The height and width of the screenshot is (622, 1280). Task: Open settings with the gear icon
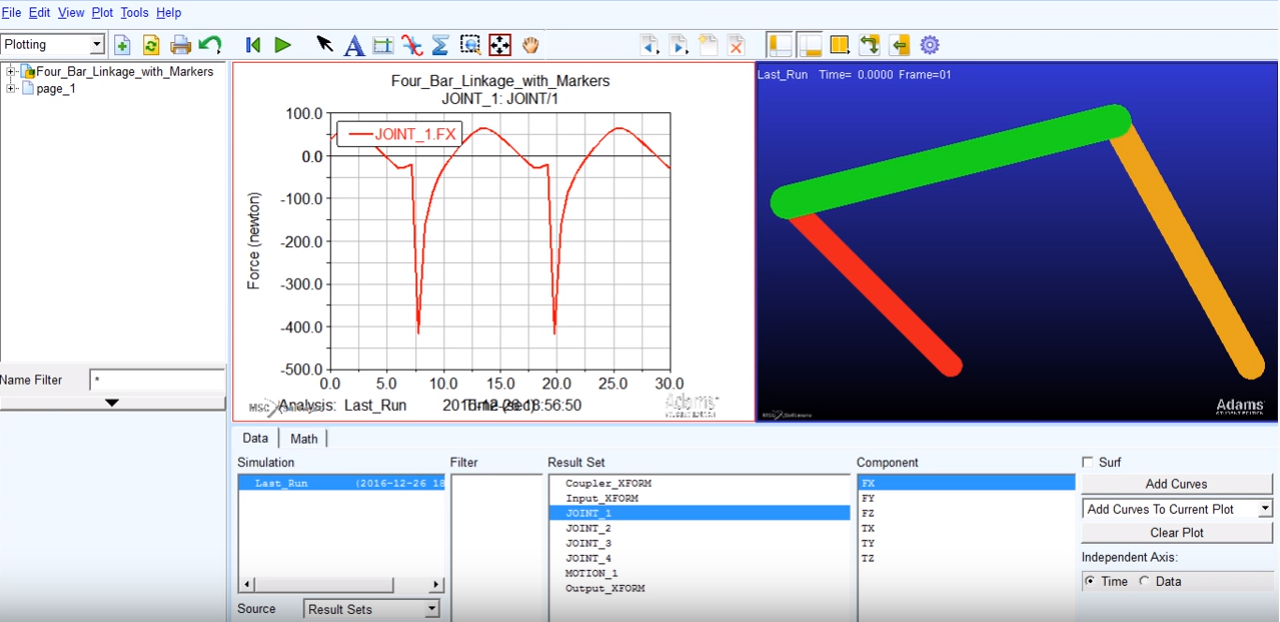point(930,45)
